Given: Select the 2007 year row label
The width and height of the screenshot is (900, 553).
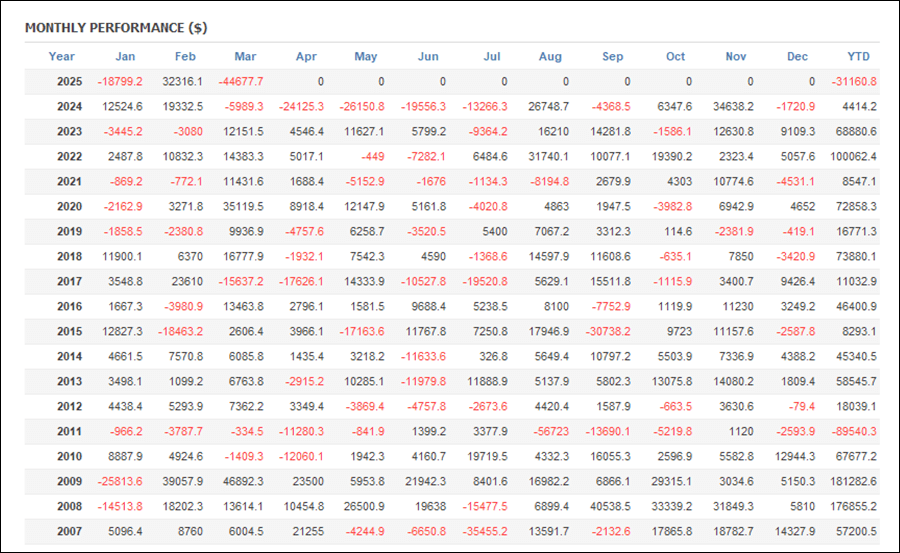Looking at the screenshot, I should (69, 531).
